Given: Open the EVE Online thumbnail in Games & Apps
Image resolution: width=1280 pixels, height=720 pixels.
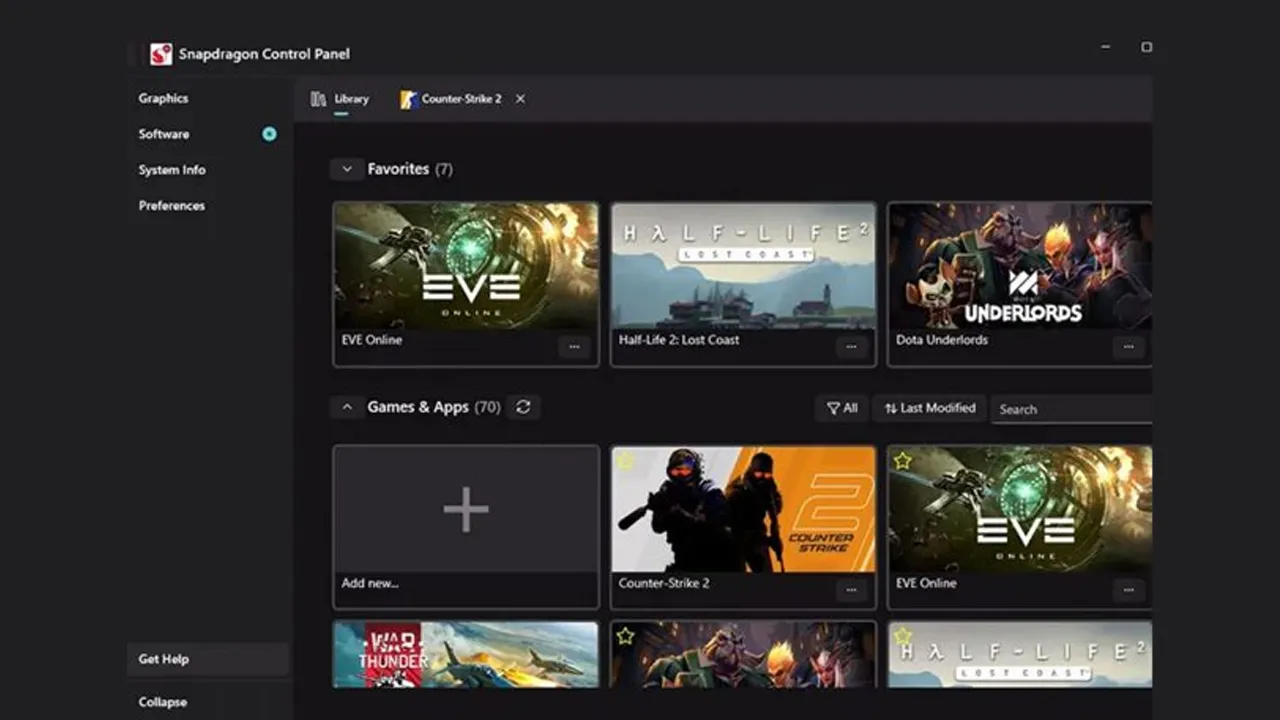Looking at the screenshot, I should coord(1020,510).
